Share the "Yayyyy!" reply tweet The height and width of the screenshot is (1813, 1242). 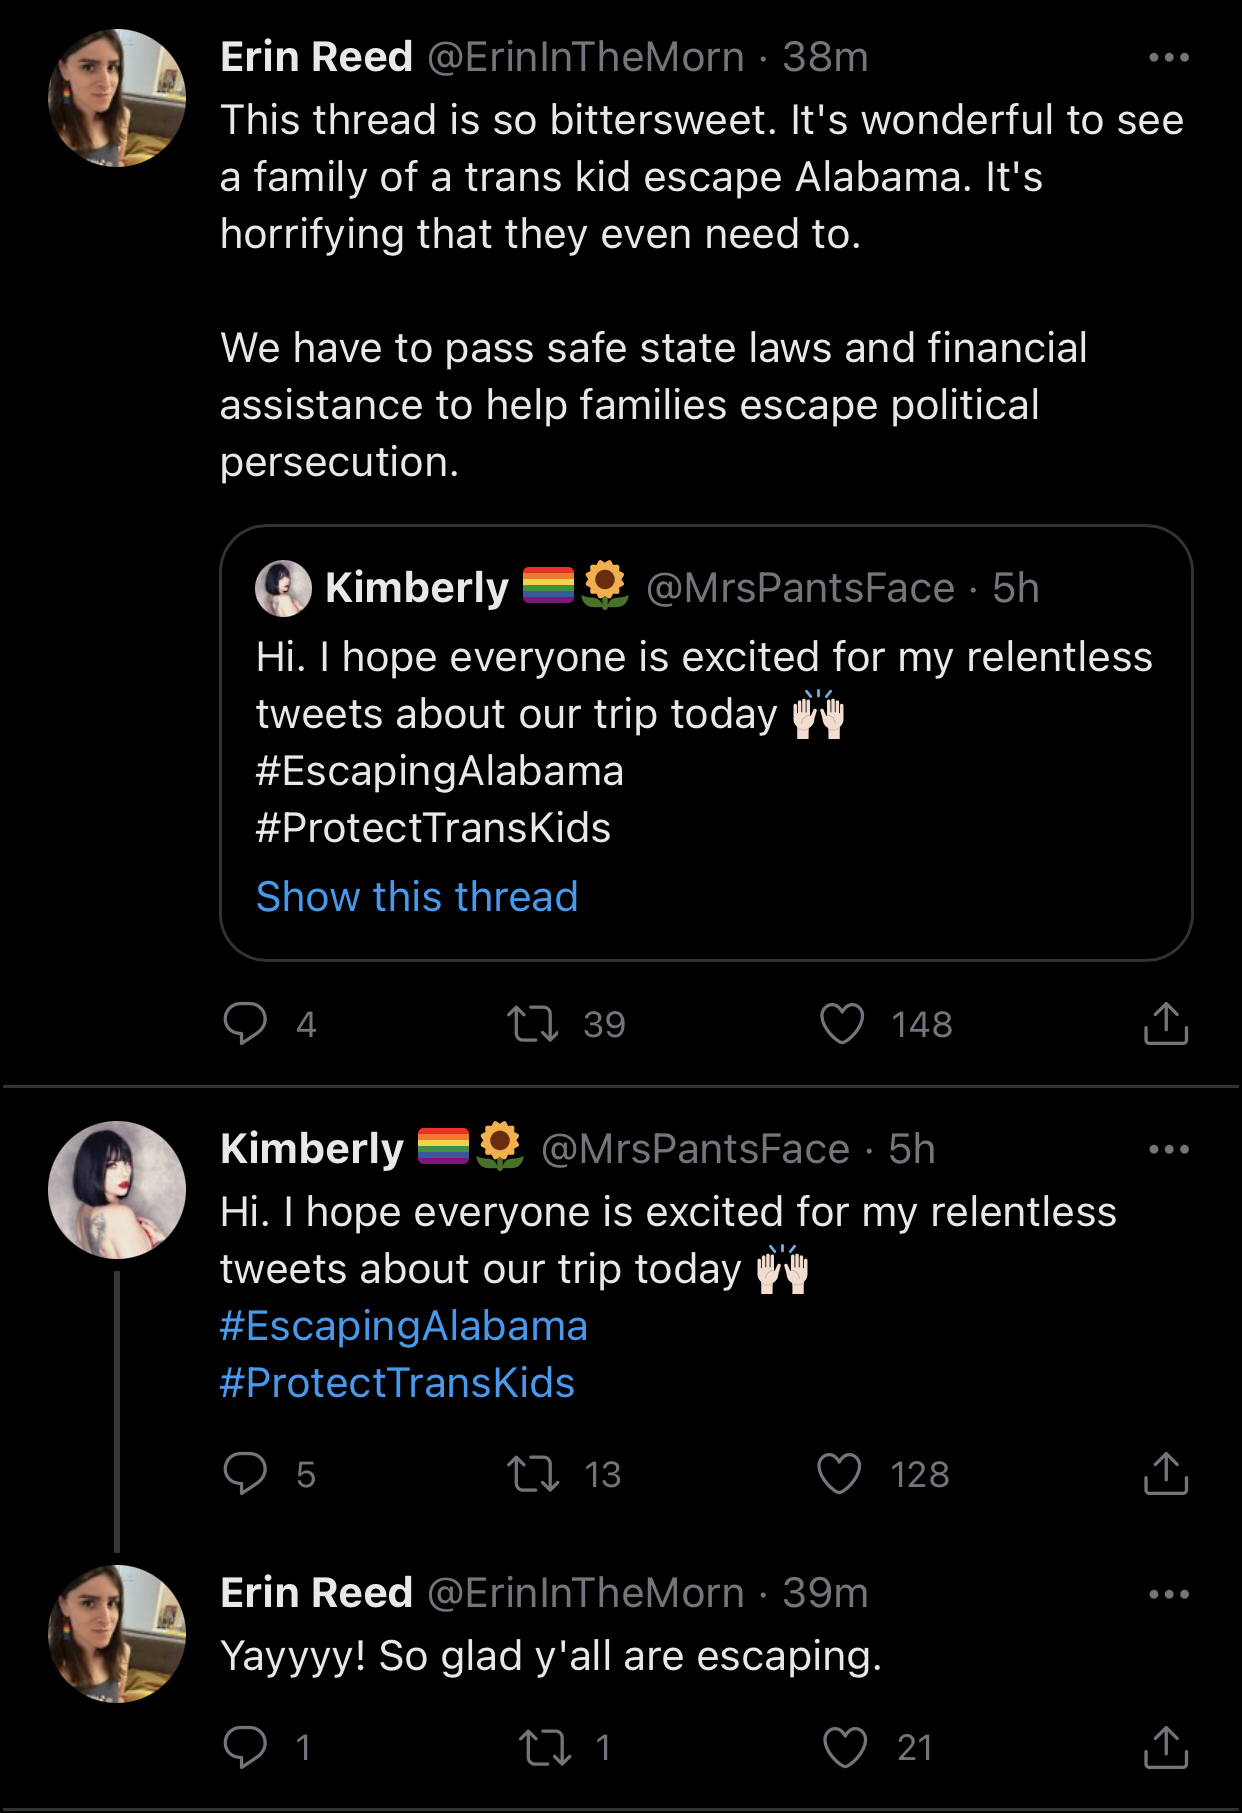point(1165,1747)
